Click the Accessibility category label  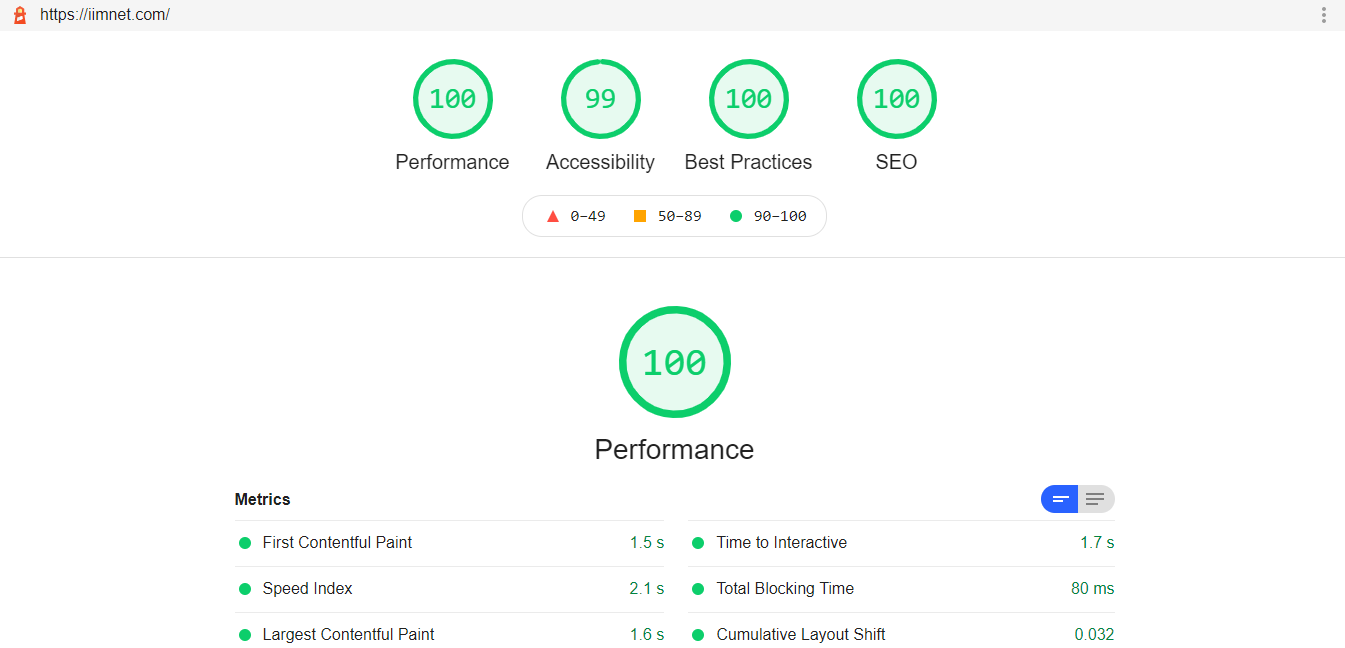coord(600,162)
